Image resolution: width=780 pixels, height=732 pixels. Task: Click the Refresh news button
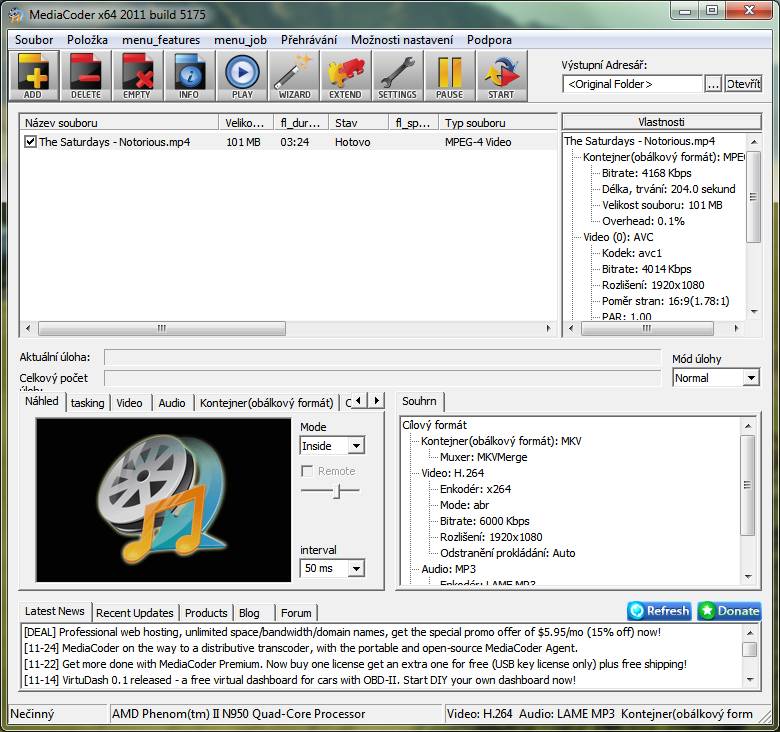(660, 611)
